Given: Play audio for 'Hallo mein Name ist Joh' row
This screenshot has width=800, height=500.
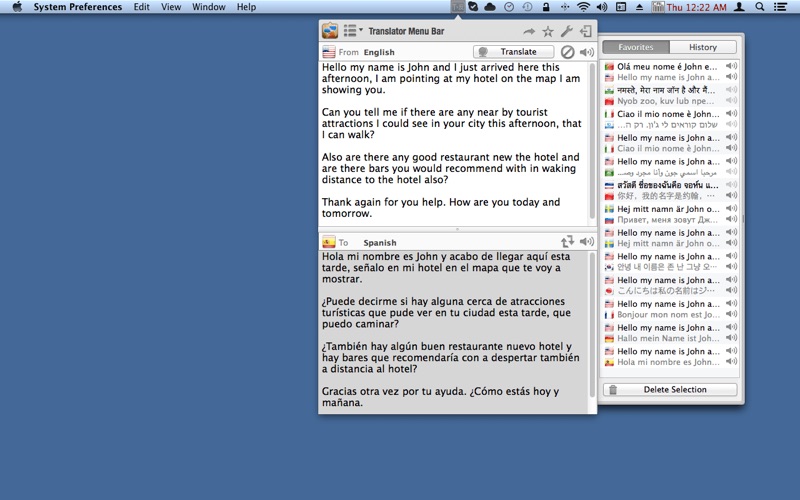Looking at the screenshot, I should point(732,338).
